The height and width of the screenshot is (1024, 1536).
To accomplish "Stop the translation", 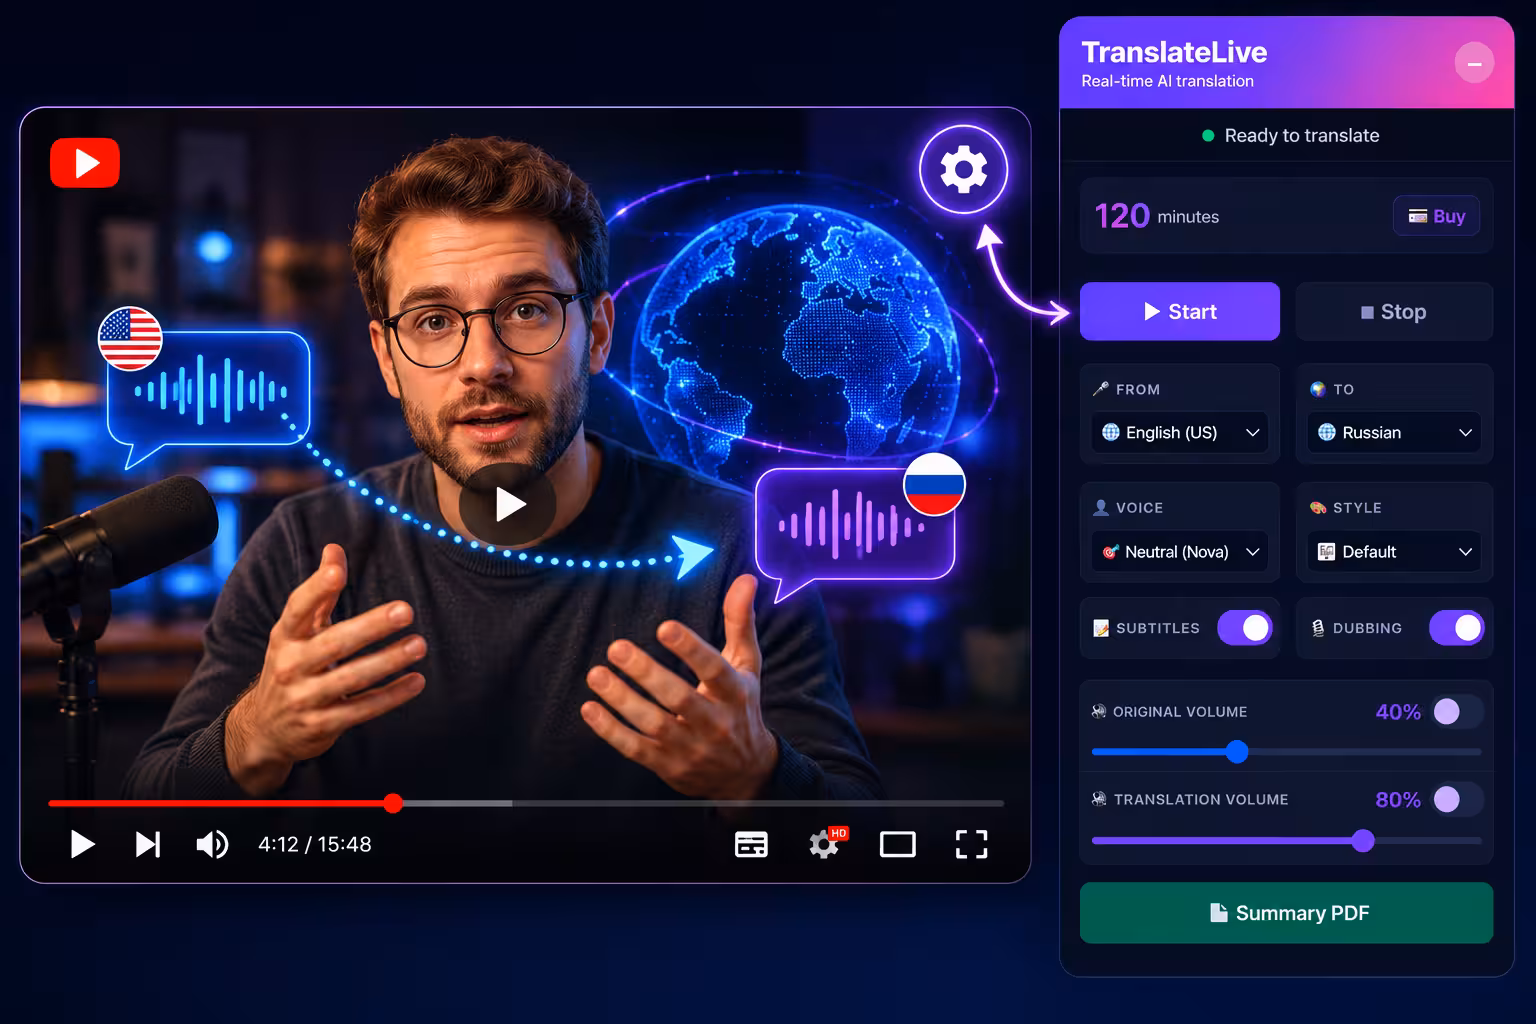I will (x=1394, y=312).
